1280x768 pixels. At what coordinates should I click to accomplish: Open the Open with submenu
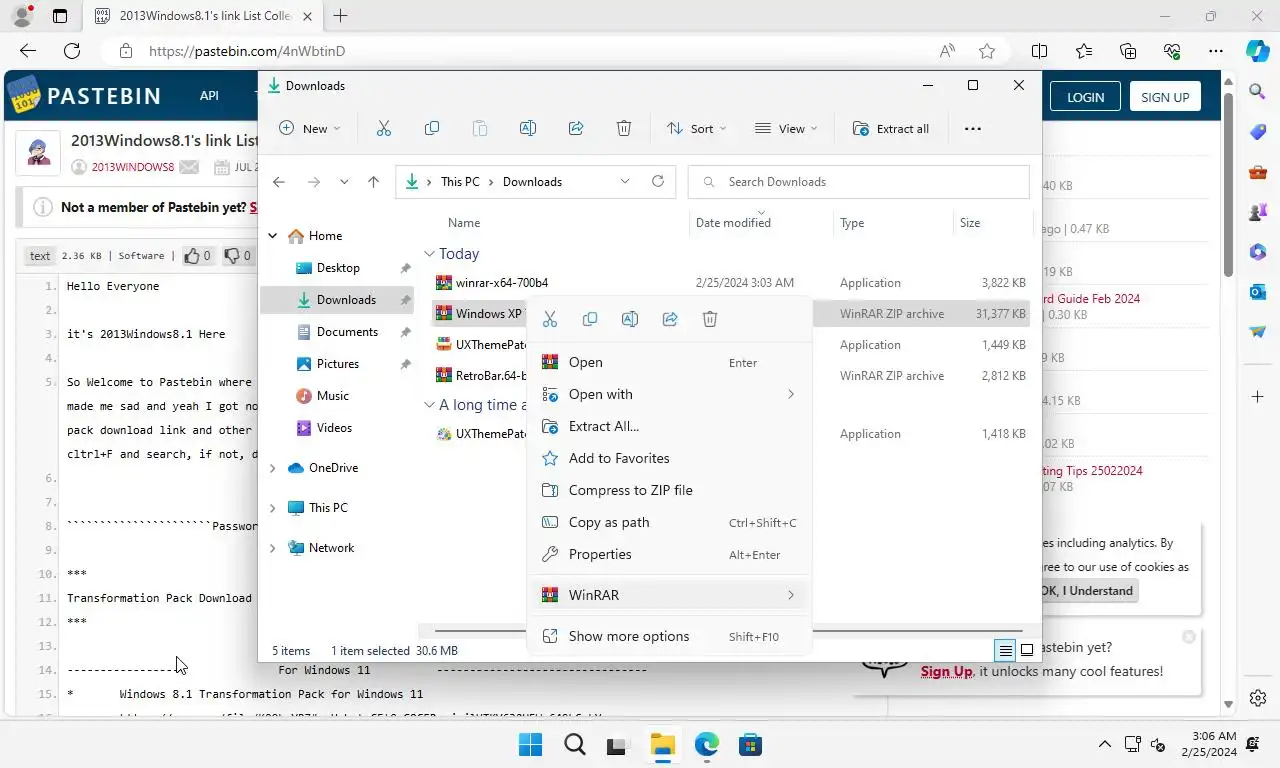pyautogui.click(x=669, y=394)
